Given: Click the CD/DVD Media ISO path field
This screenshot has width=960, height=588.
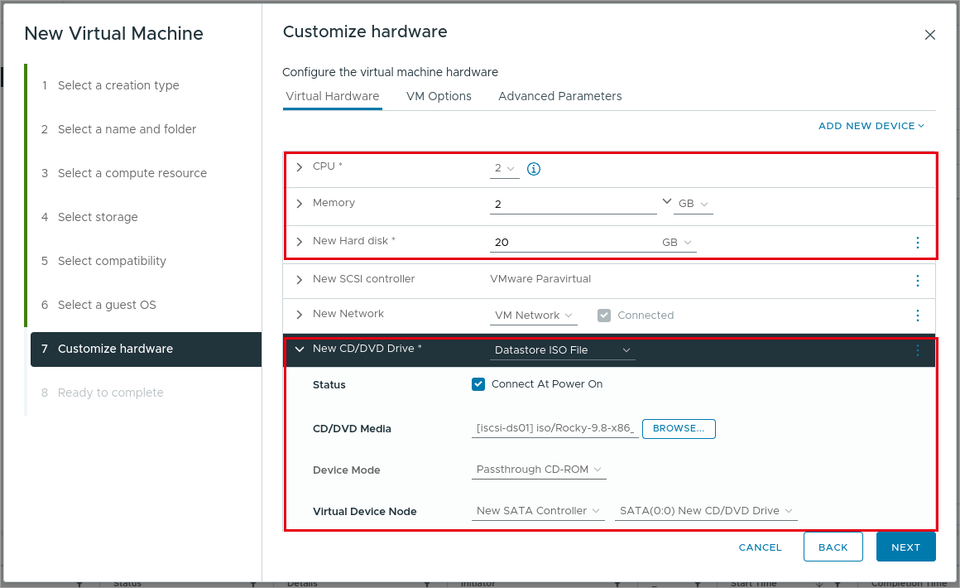Looking at the screenshot, I should (555, 429).
